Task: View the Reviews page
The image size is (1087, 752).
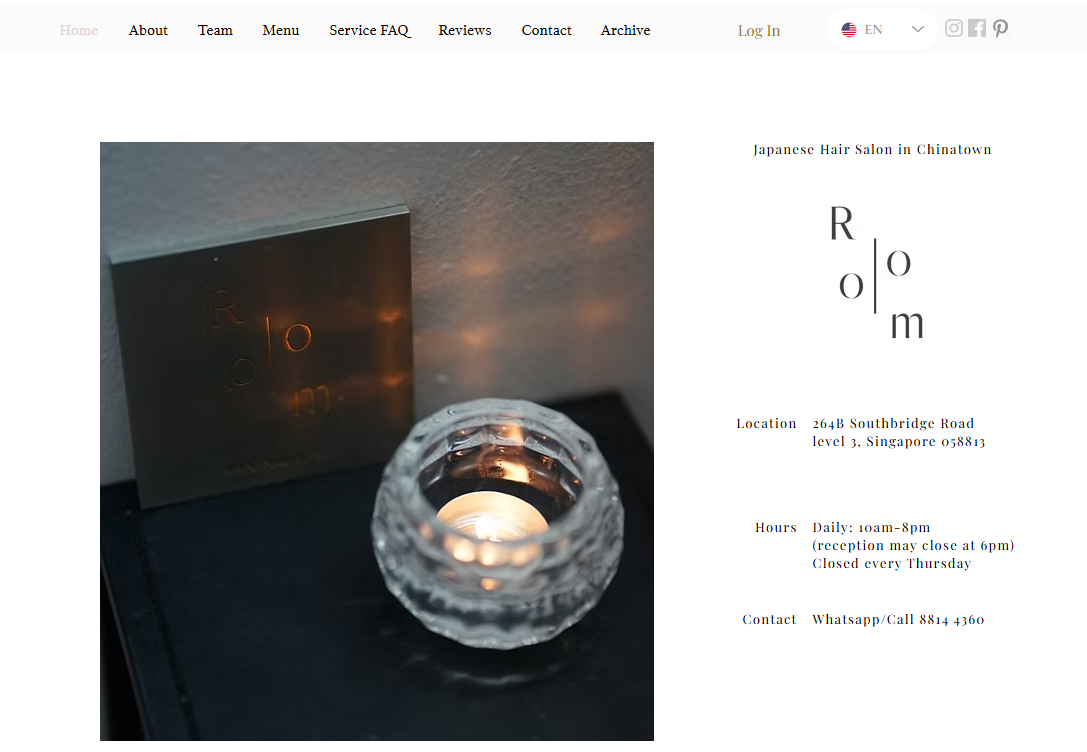Action: tap(464, 30)
